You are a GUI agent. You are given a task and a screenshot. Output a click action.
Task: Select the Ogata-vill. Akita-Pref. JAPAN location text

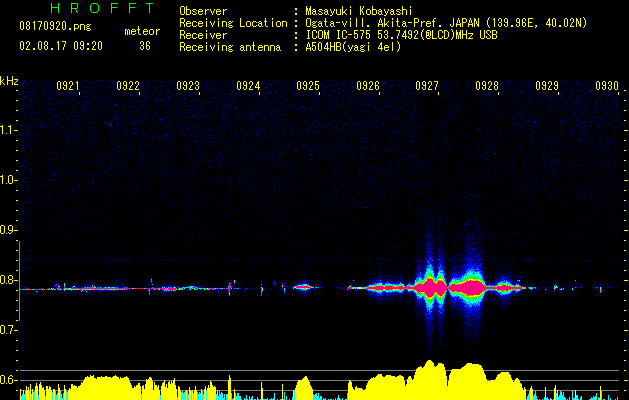tap(446, 23)
